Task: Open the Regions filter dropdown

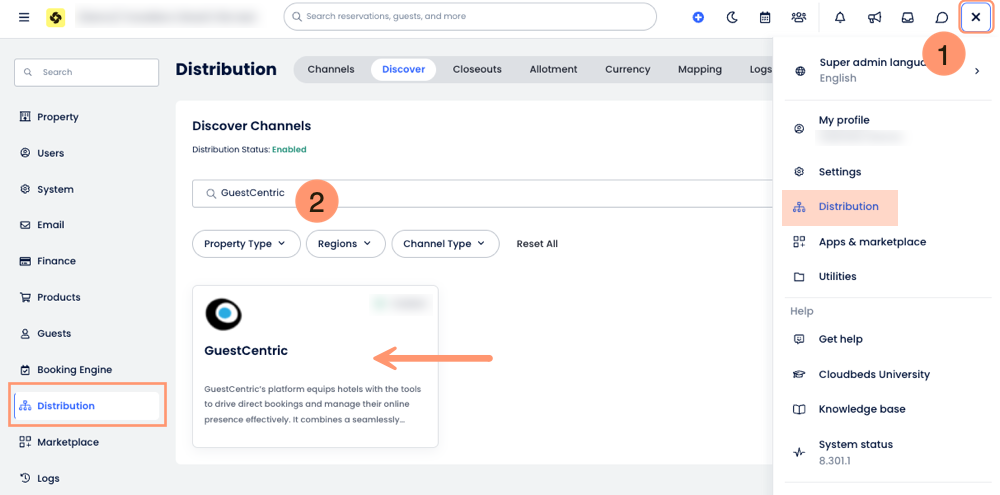Action: (x=345, y=244)
